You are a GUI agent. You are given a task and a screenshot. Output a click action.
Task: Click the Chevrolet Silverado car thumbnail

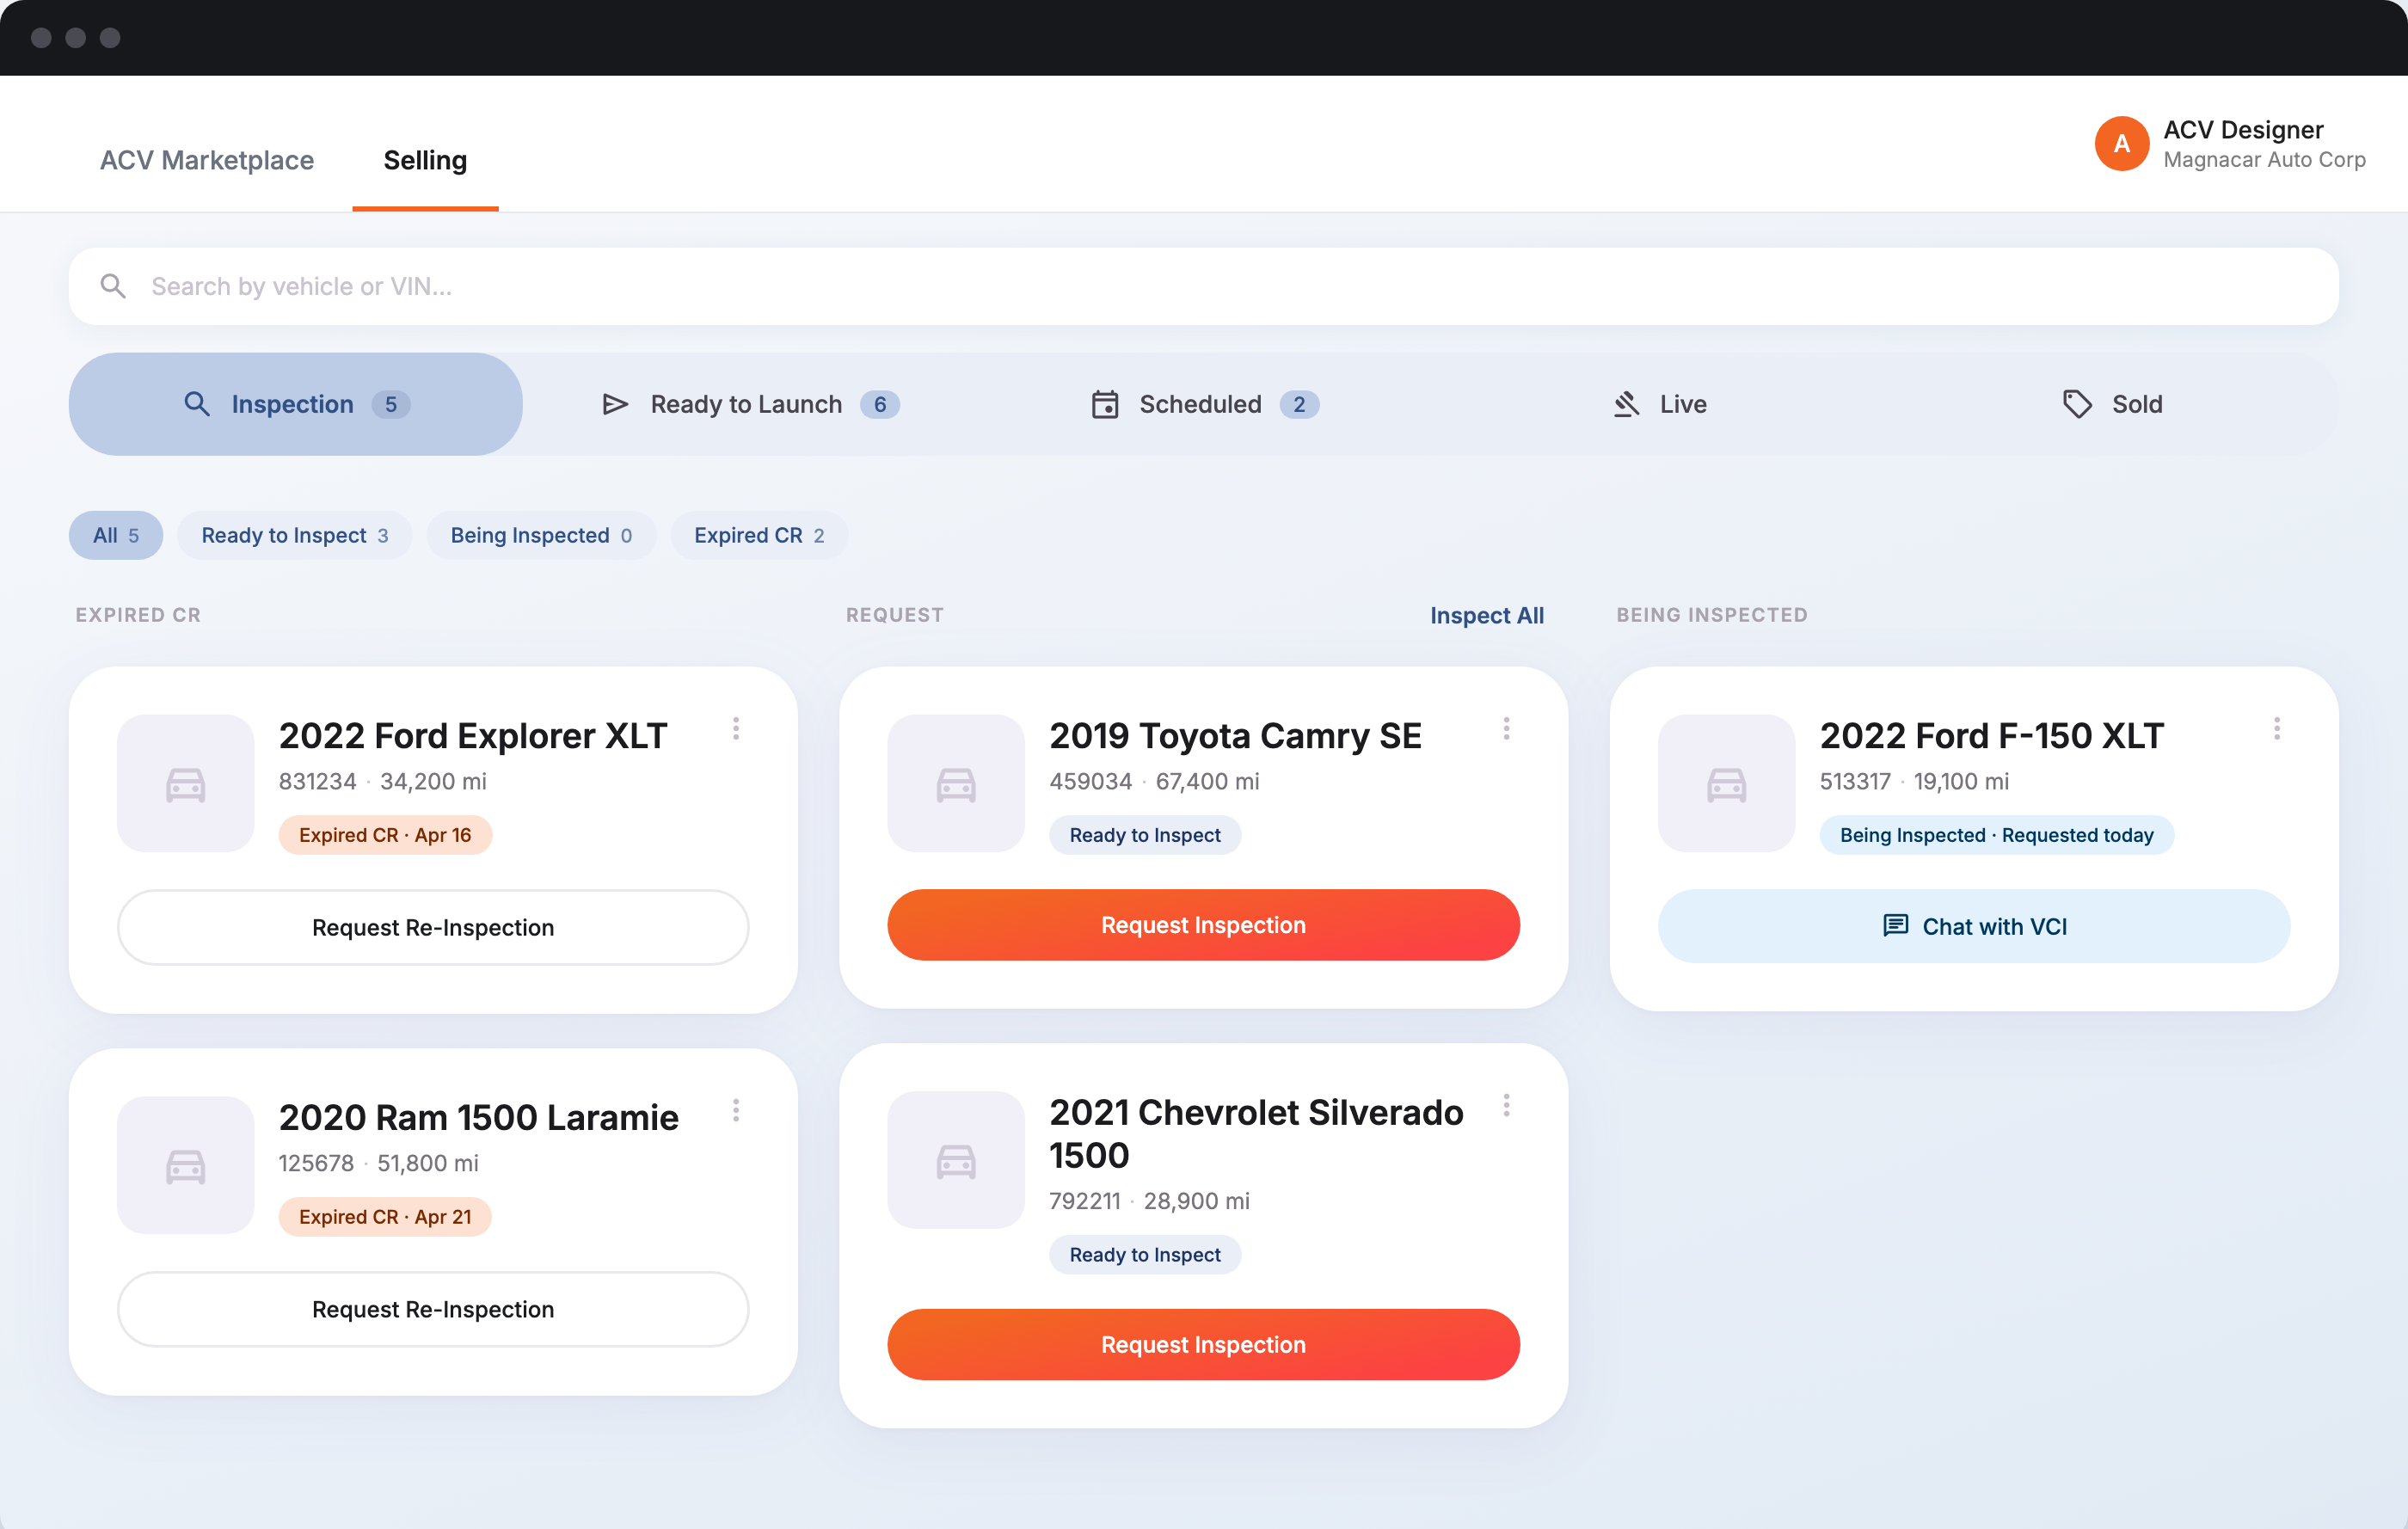point(956,1160)
